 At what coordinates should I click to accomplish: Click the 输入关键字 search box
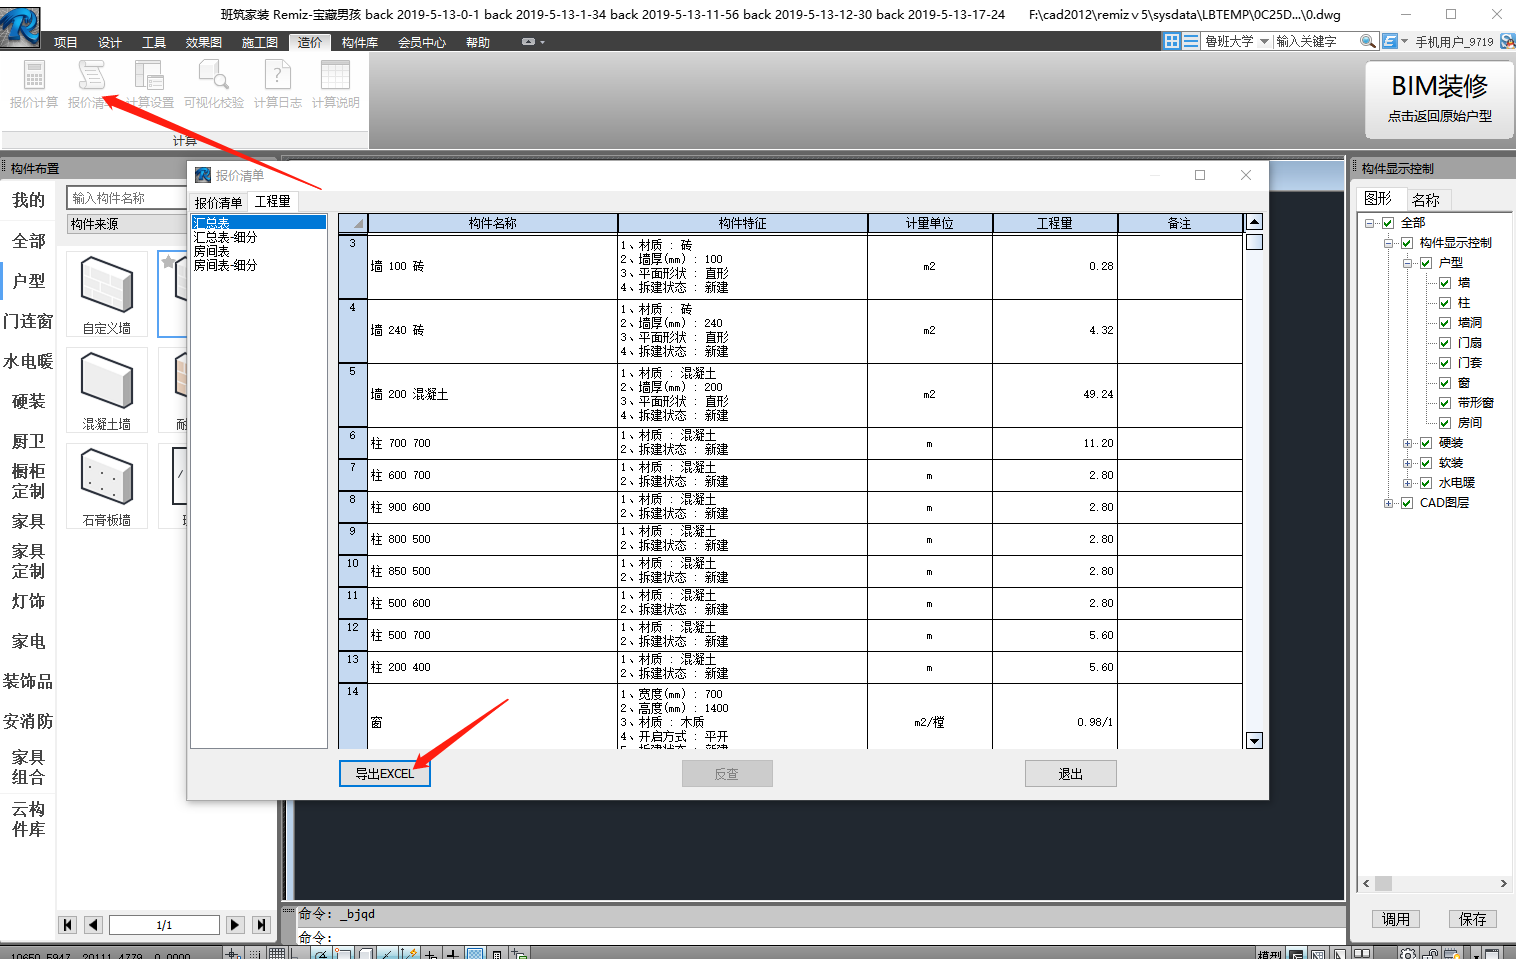[1316, 41]
